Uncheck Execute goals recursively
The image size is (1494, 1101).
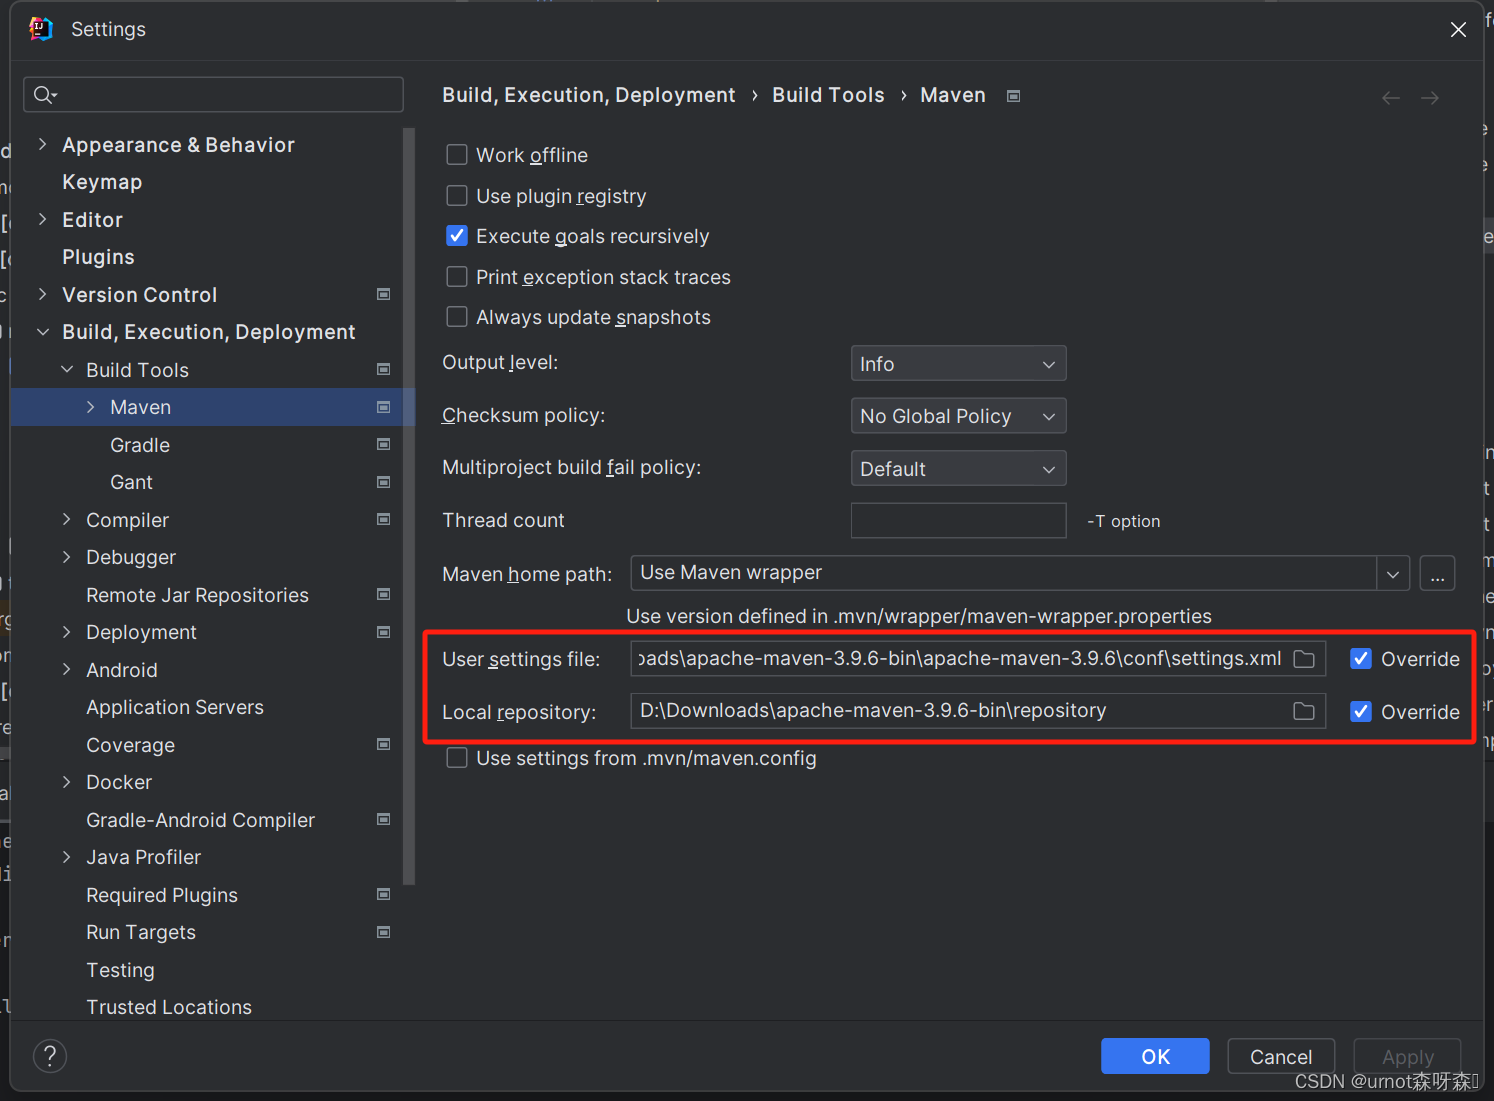tap(457, 236)
